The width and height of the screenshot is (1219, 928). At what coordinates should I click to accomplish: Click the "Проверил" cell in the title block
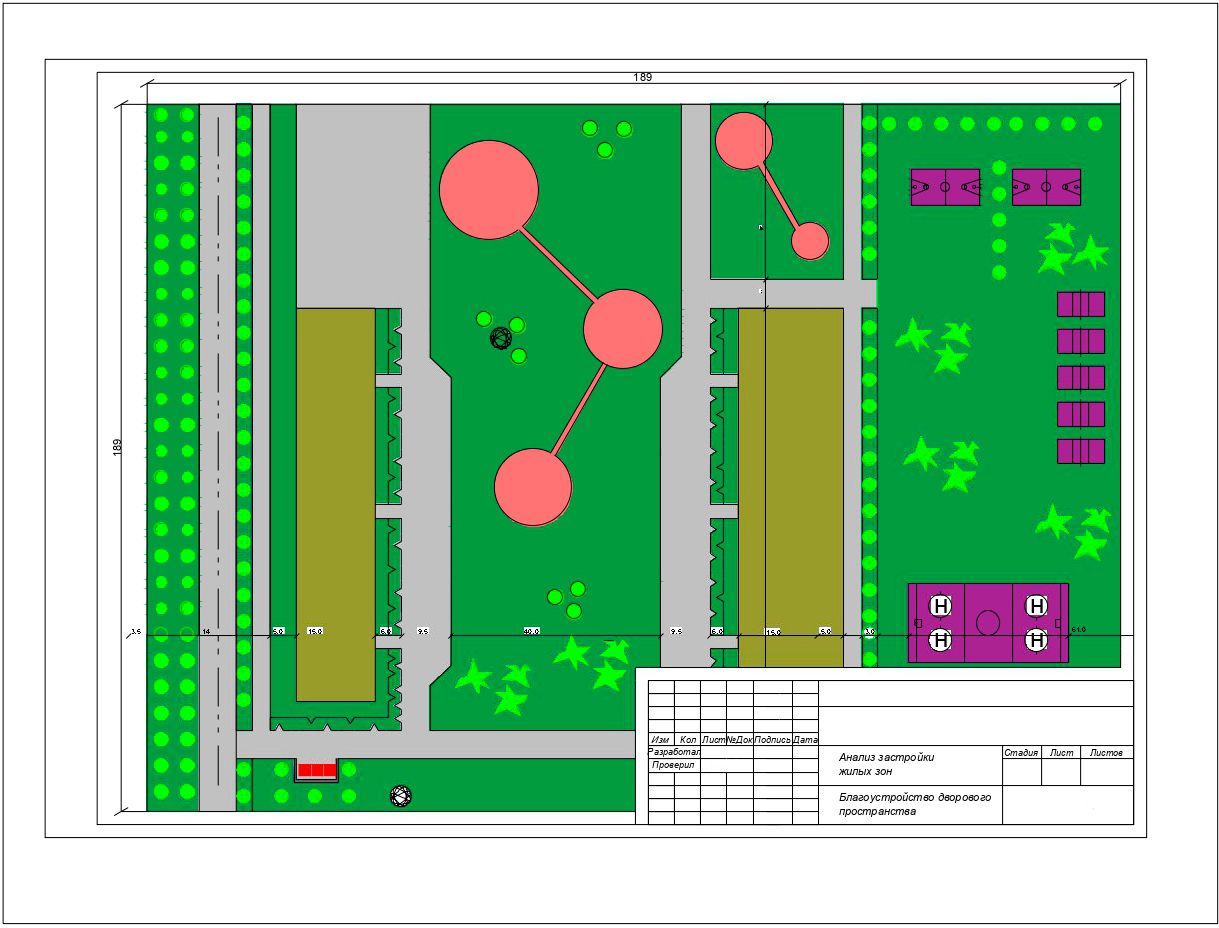675,765
